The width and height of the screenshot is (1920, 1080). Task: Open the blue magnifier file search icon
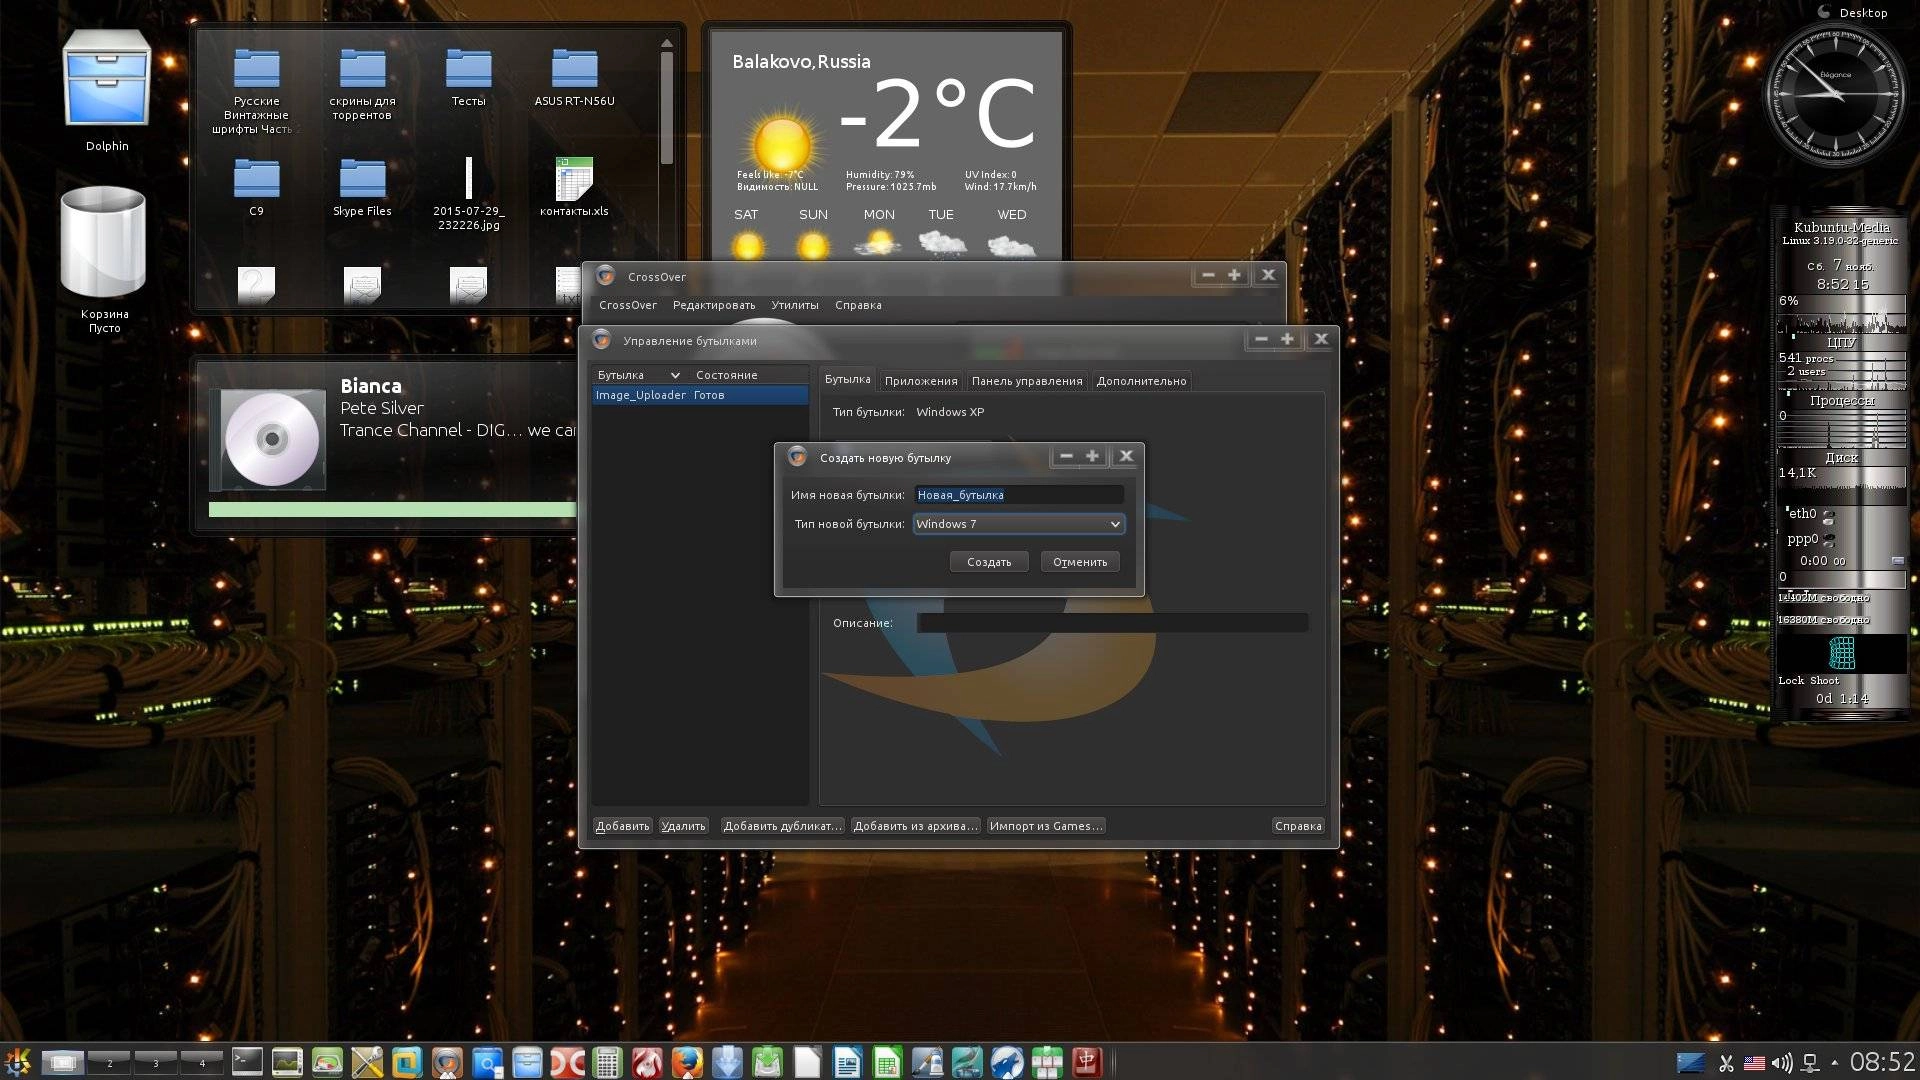point(487,1062)
